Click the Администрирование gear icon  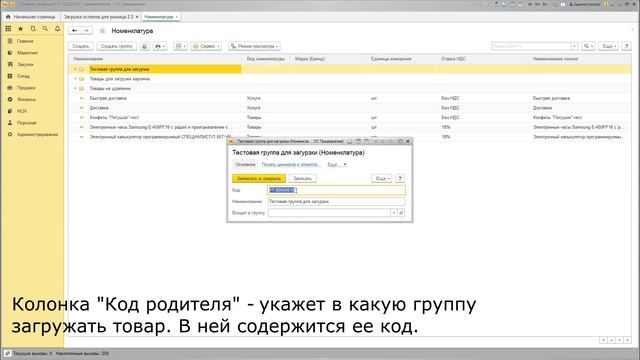tap(10, 134)
